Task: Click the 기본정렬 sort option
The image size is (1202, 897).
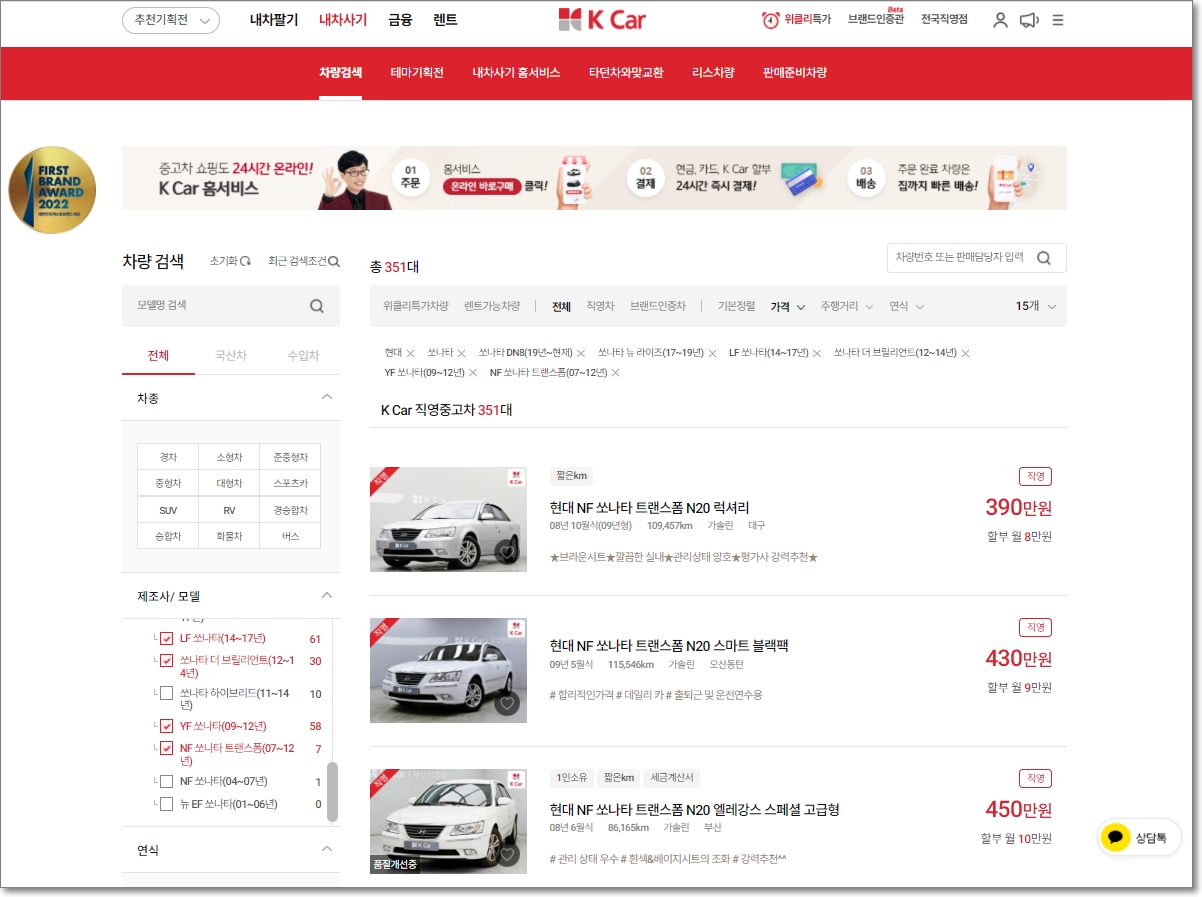Action: coord(737,306)
